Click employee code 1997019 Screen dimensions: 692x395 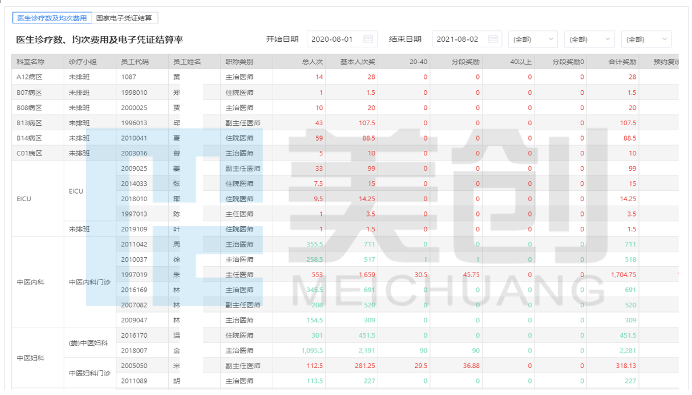[134, 275]
